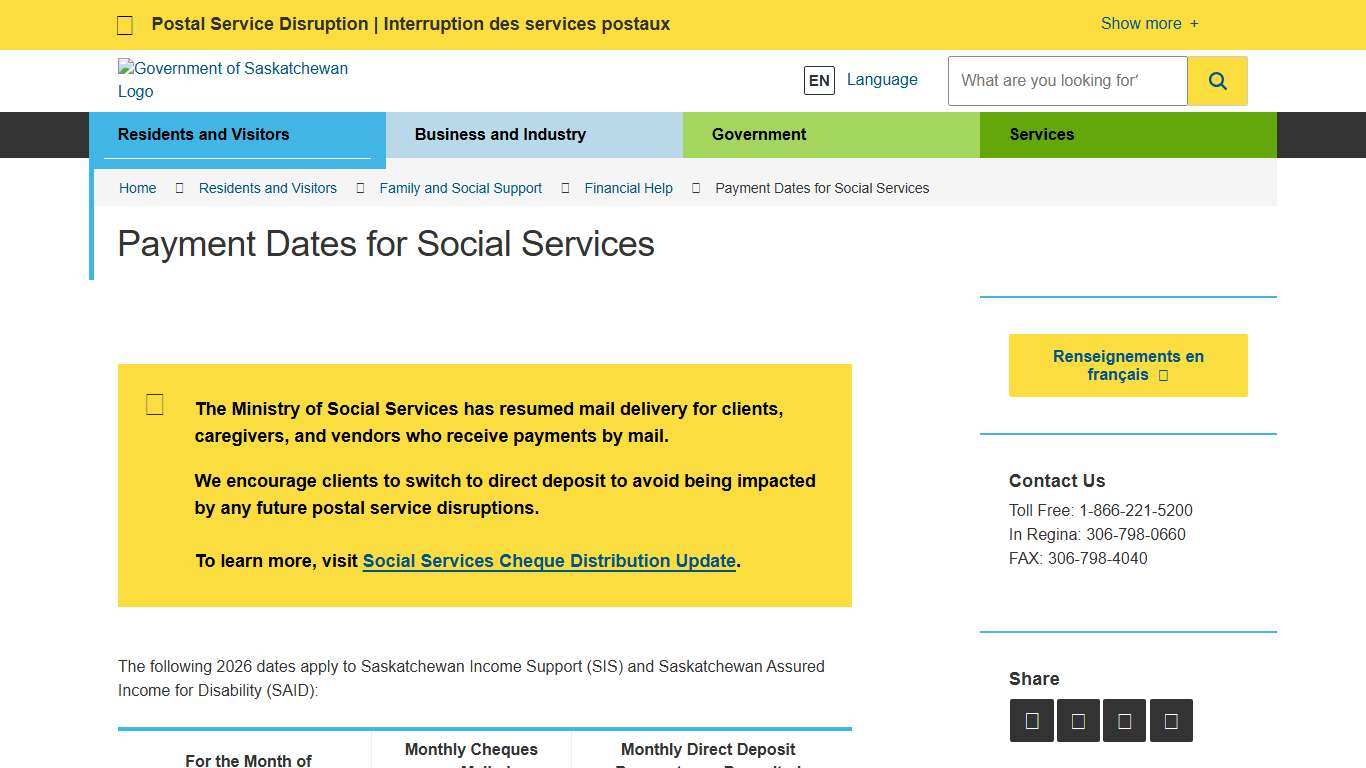Click the search magnifier icon

[x=1217, y=80]
